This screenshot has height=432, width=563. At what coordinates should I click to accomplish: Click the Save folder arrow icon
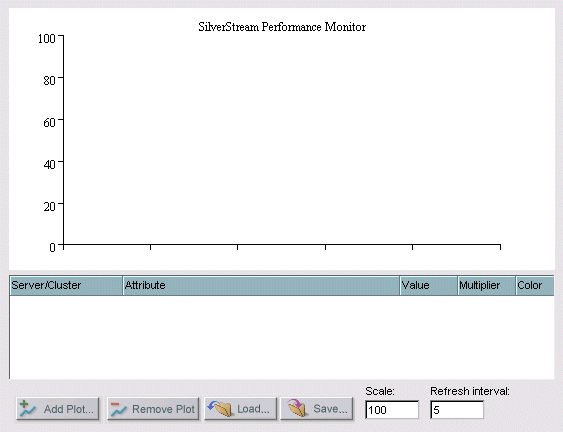coord(297,408)
